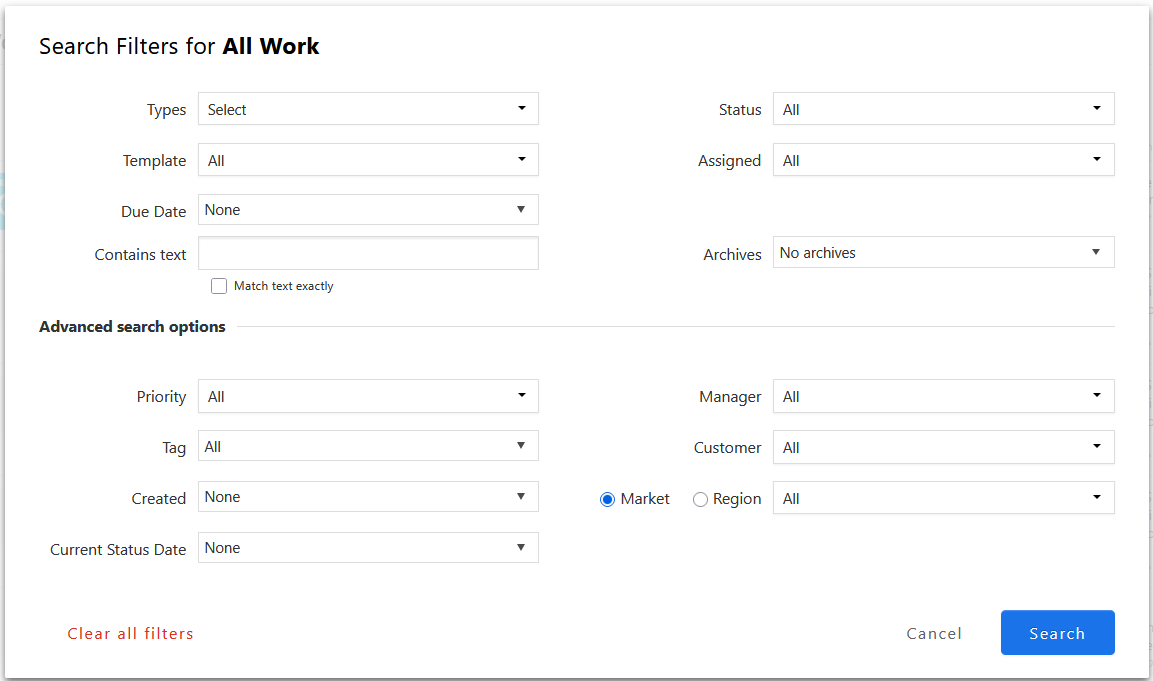Expand the Template dropdown
Image resolution: width=1153 pixels, height=681 pixels.
click(x=368, y=160)
